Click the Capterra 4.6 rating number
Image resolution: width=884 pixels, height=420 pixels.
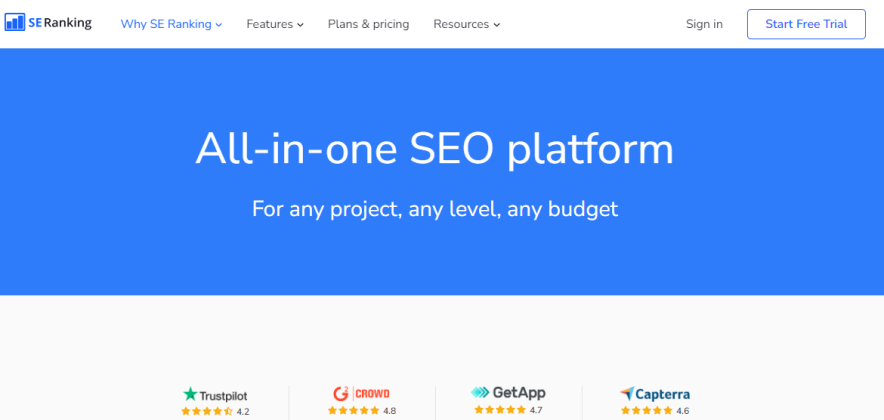pos(683,411)
